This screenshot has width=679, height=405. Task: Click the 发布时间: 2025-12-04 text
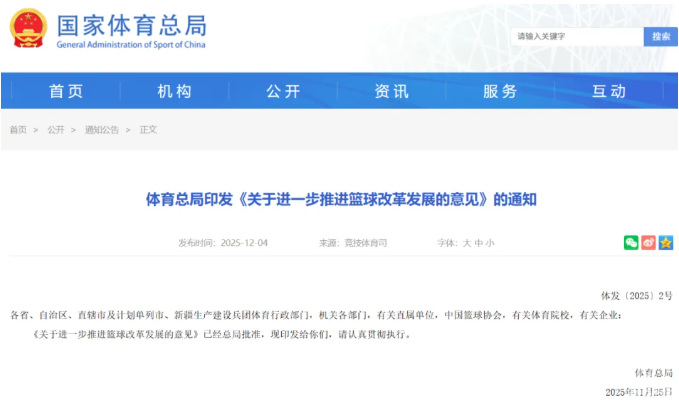tap(223, 243)
